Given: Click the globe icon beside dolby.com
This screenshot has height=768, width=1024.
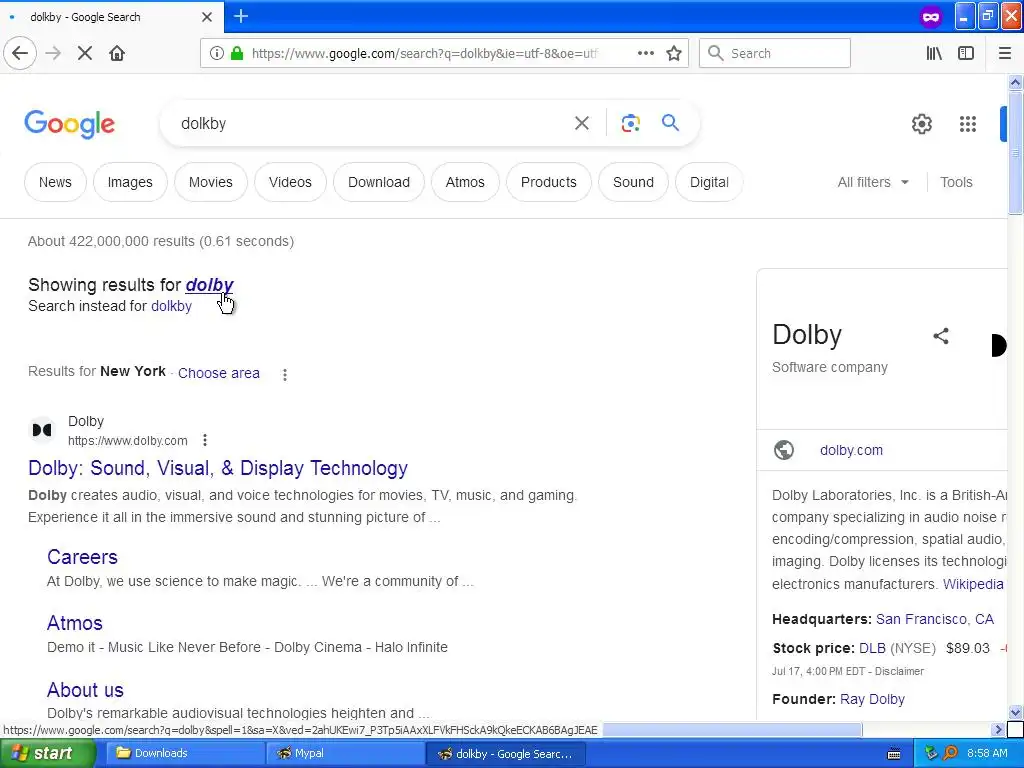Looking at the screenshot, I should click(784, 450).
